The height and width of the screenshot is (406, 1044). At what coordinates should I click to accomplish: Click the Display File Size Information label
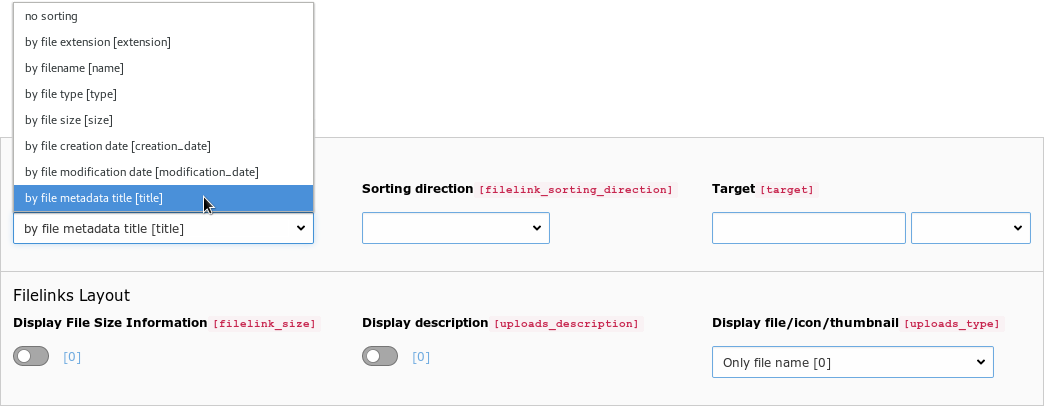tap(110, 323)
